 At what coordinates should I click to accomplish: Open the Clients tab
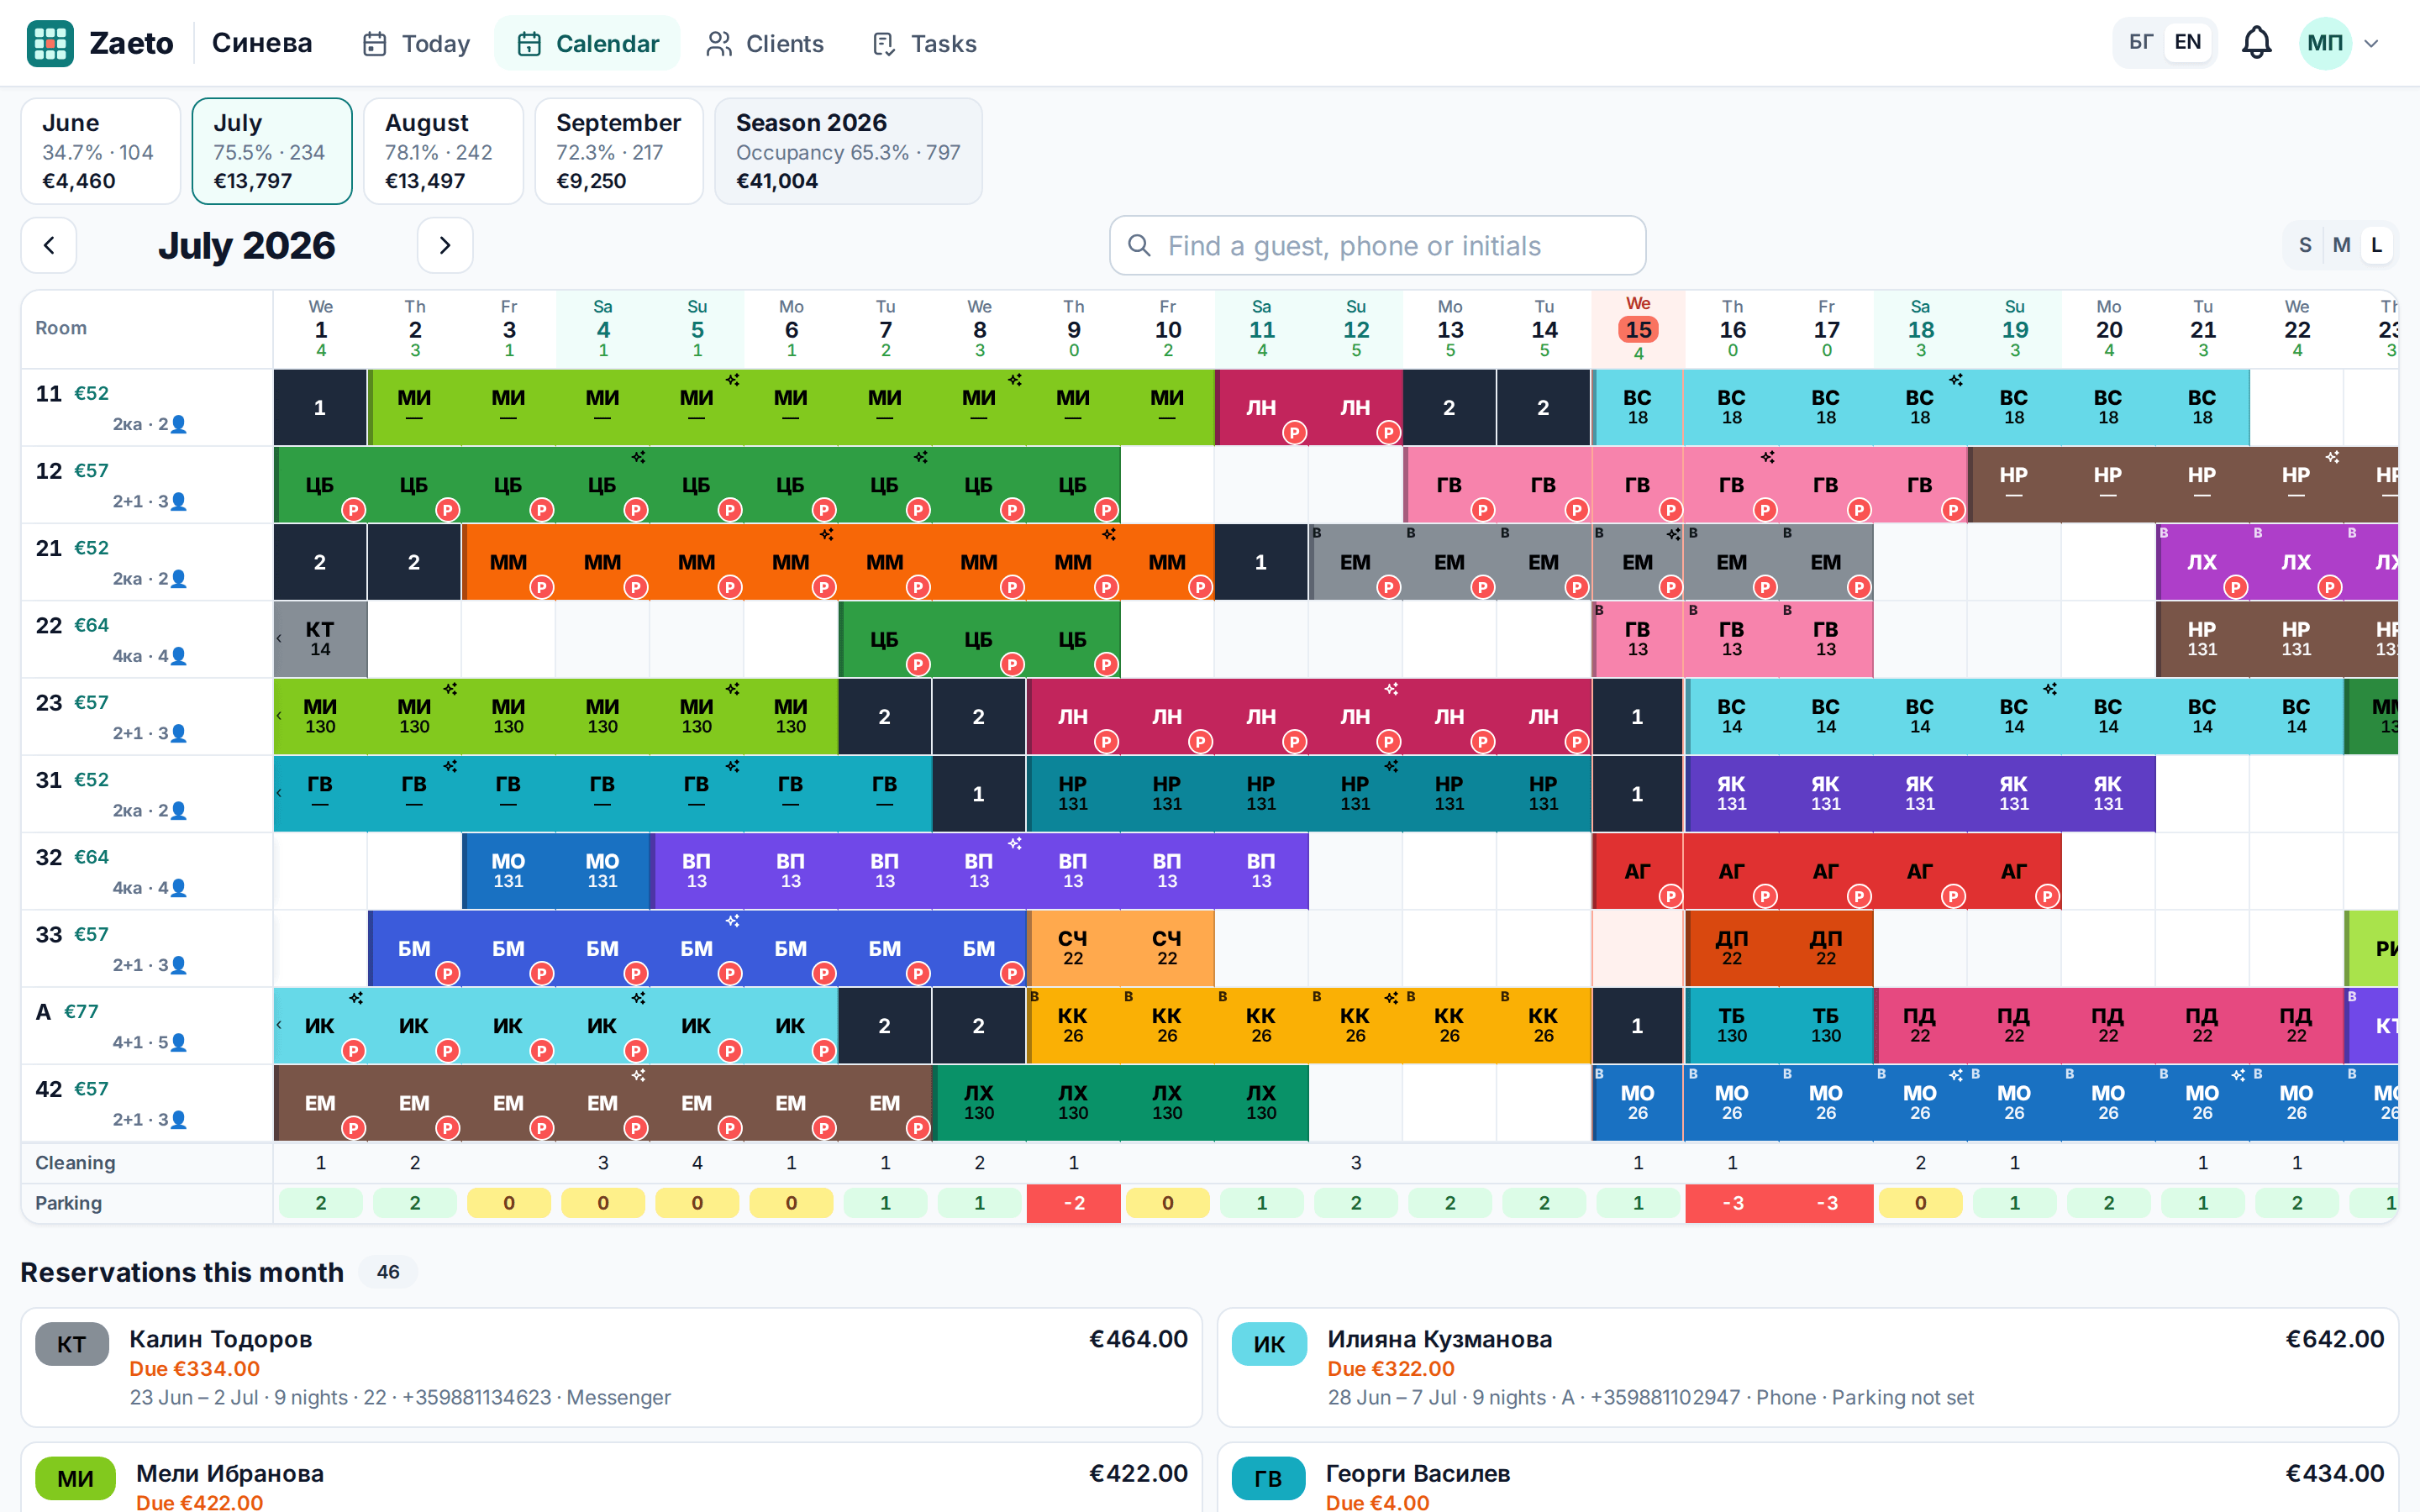pyautogui.click(x=765, y=43)
